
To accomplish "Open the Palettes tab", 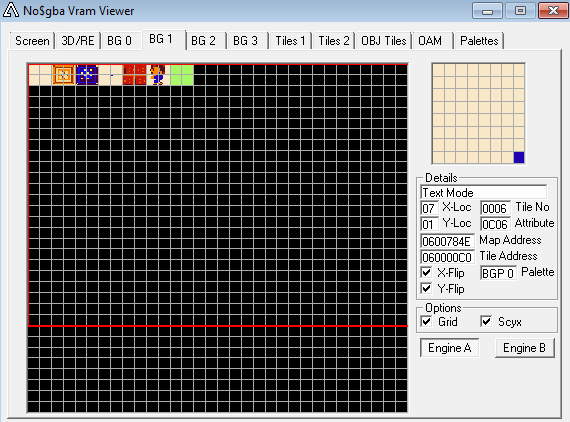I will coord(479,41).
